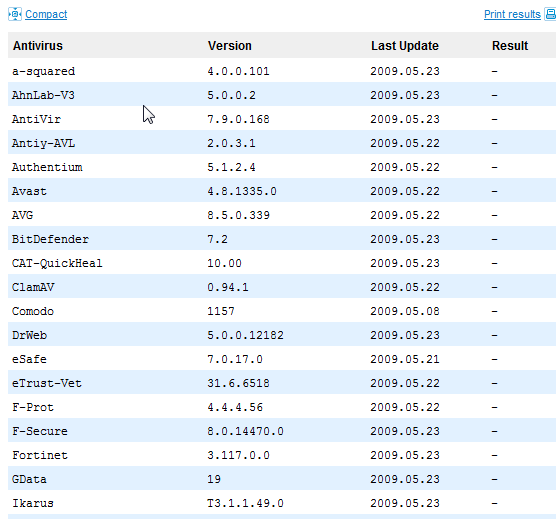Viewport: 556px width, 519px height.
Task: Click AVG's last update date
Action: [405, 215]
